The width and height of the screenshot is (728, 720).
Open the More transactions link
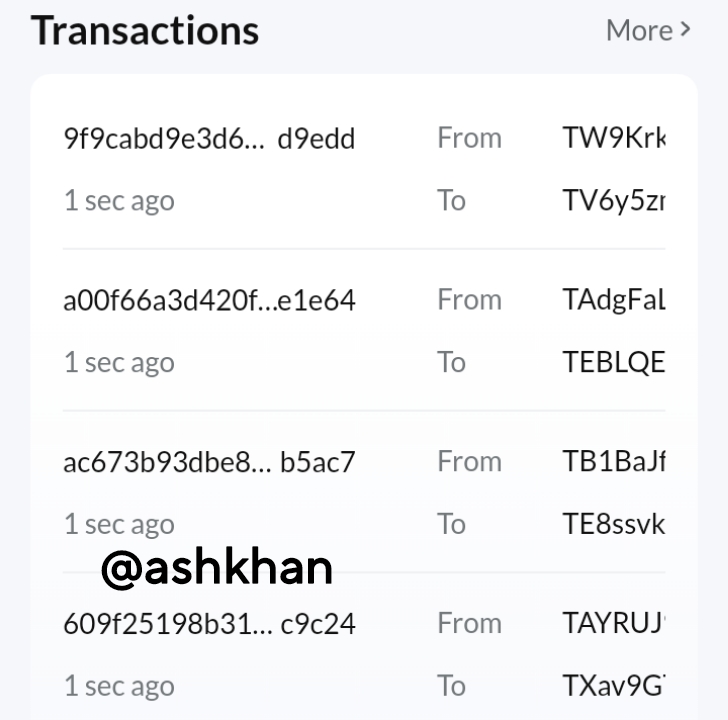[649, 30]
